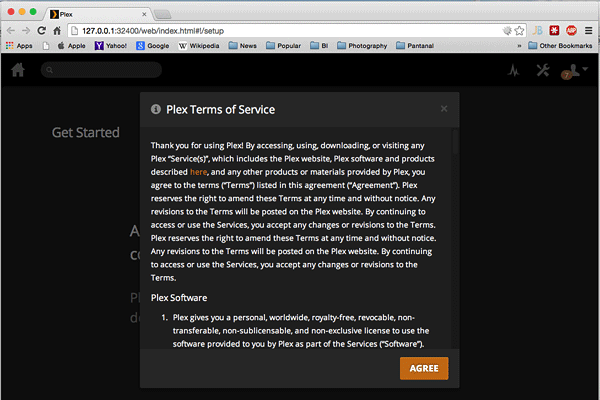Click the browser home button
Viewport: 600px width, 400px height.
(x=57, y=31)
